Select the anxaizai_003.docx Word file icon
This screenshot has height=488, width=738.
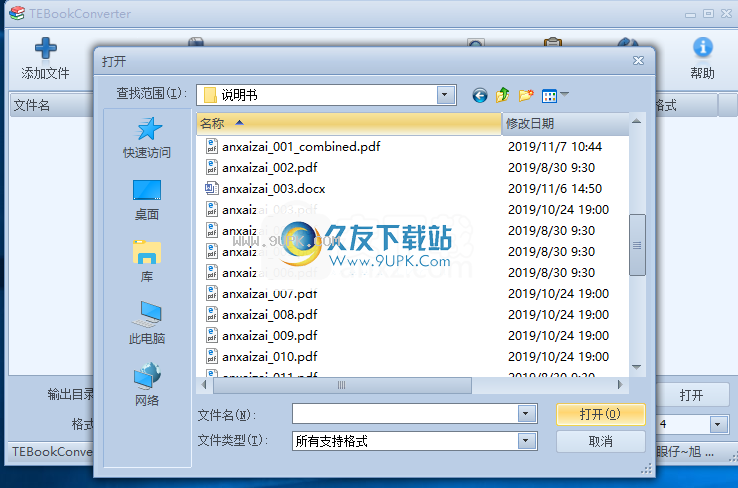(211, 189)
